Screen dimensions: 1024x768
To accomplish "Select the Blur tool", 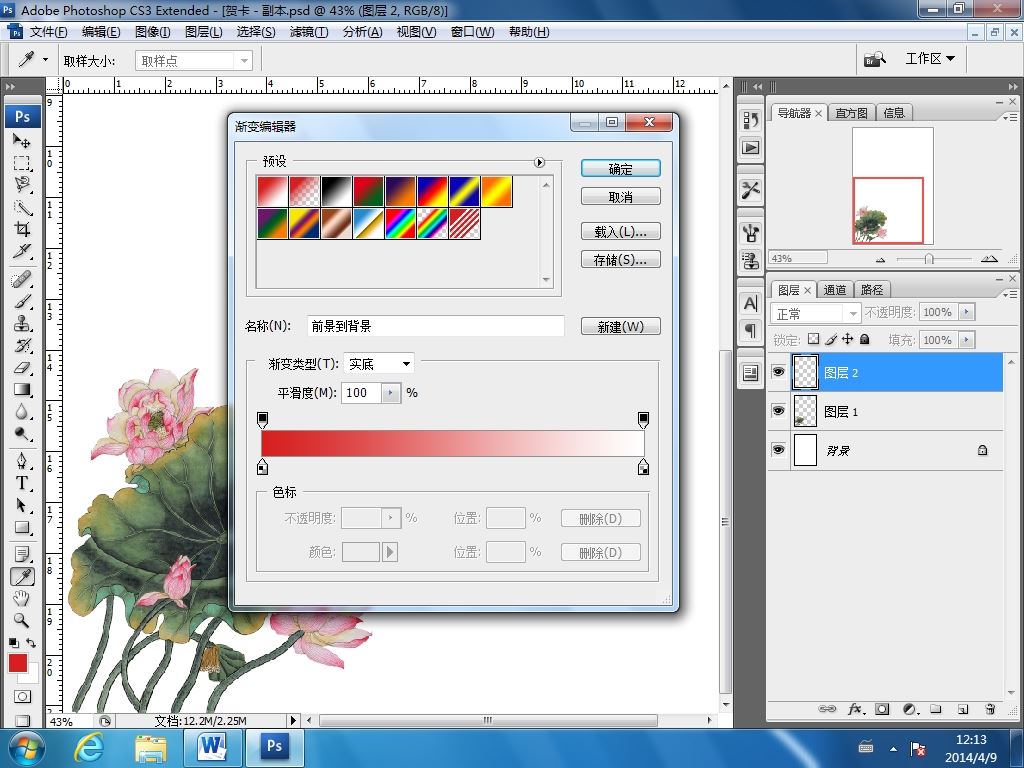I will [22, 412].
